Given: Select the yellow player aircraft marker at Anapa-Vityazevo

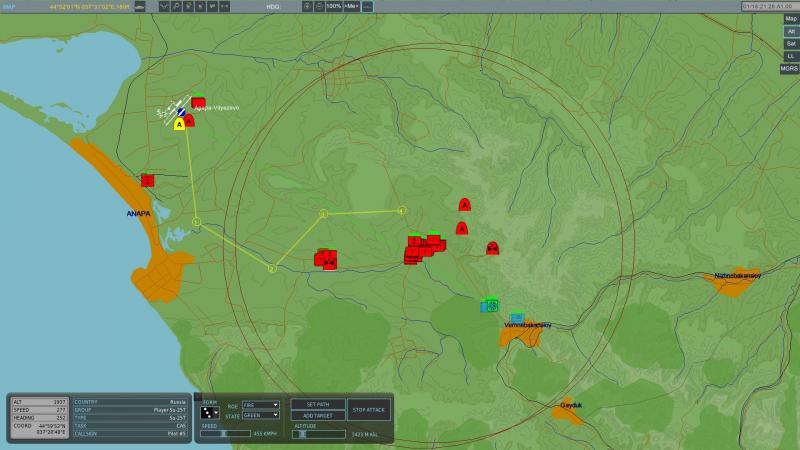Looking at the screenshot, I should (x=179, y=124).
